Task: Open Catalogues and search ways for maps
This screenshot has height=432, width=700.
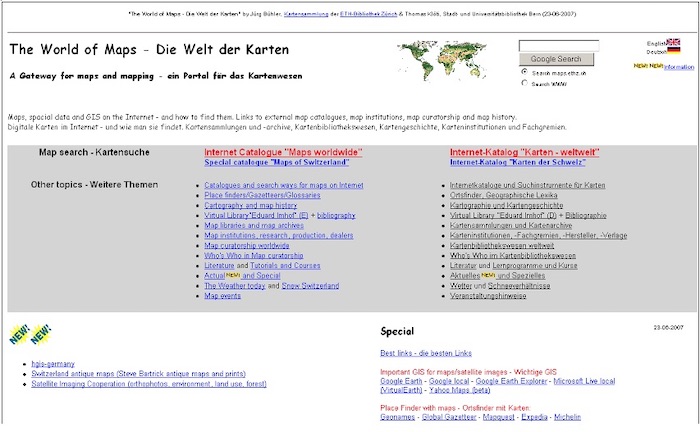Action: (x=284, y=185)
